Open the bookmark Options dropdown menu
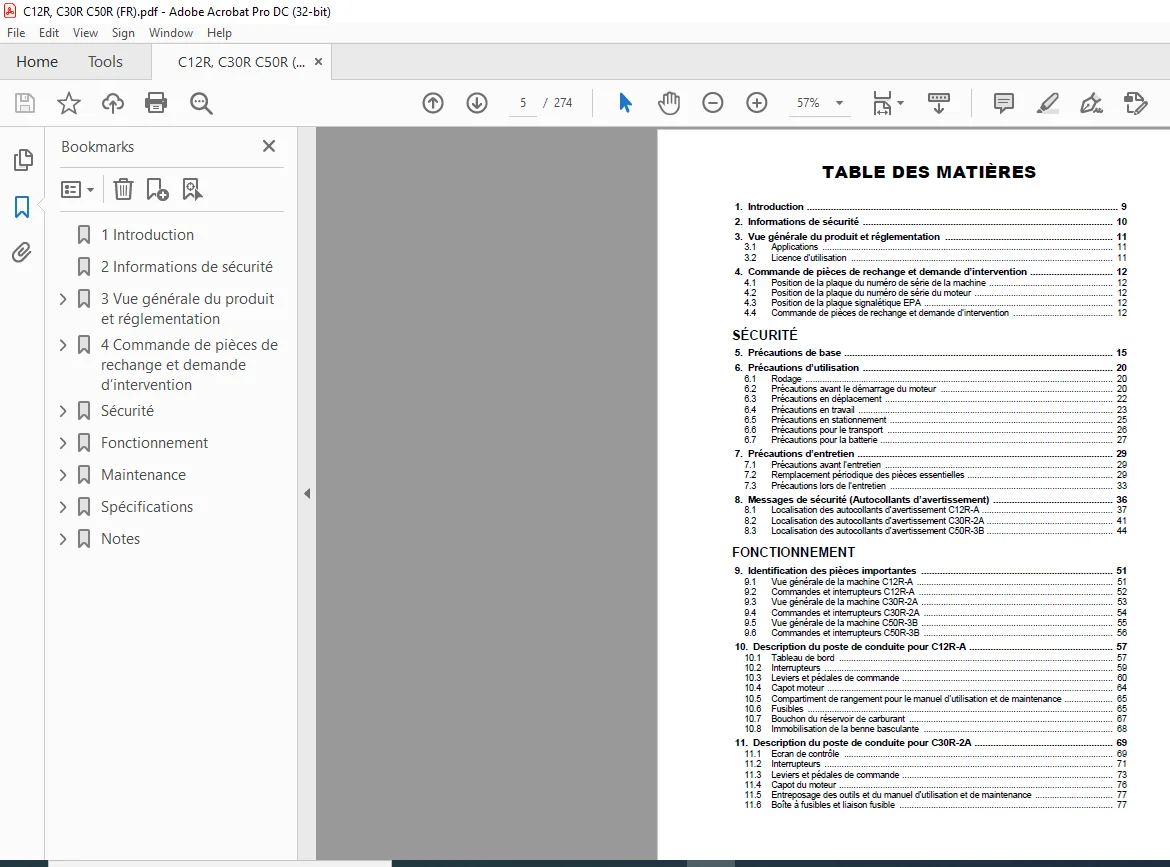This screenshot has height=867, width=1170. 78,190
